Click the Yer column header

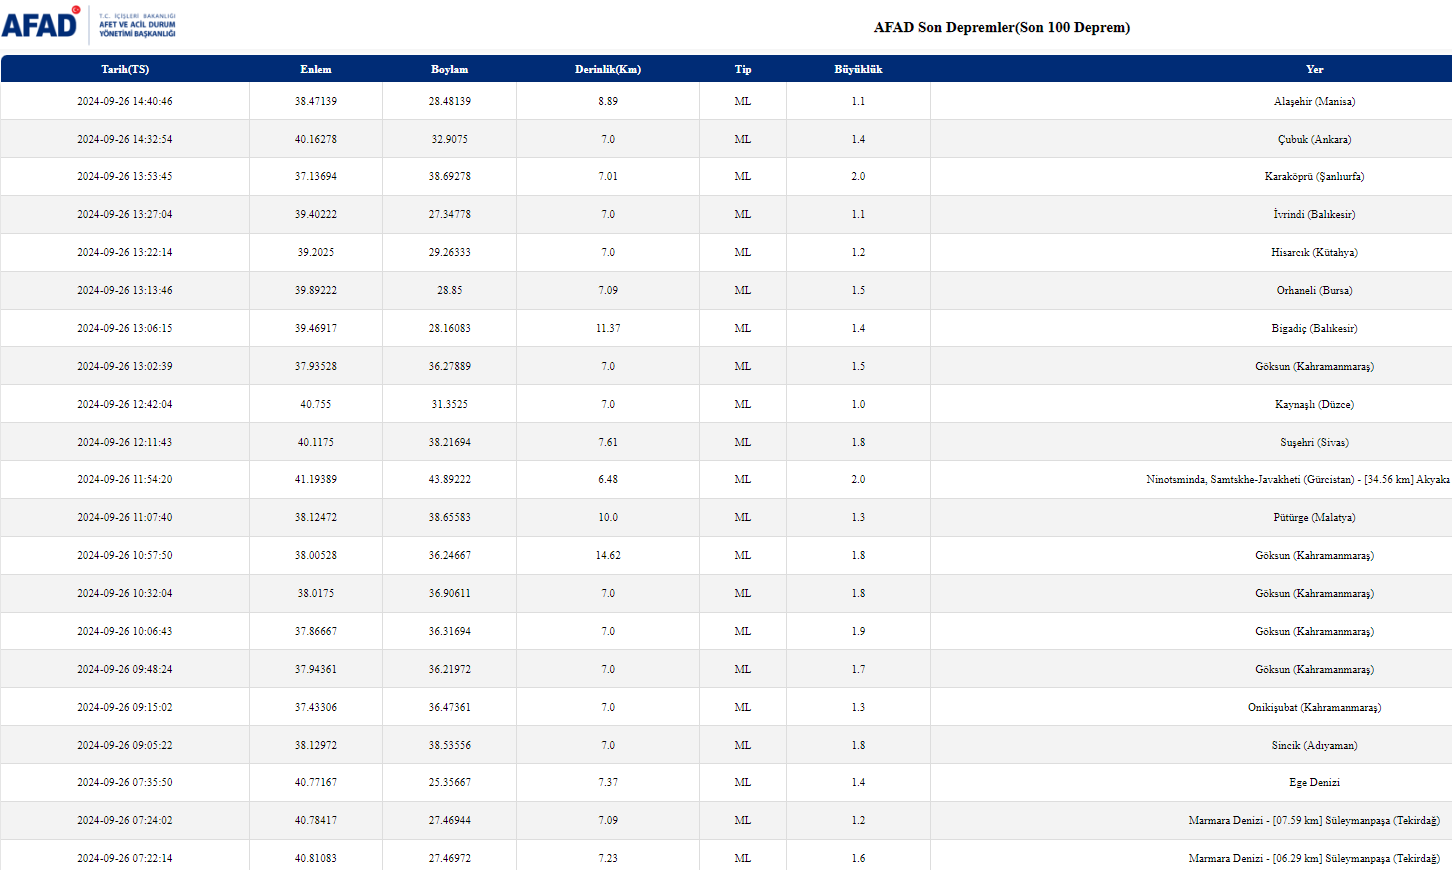point(1315,69)
